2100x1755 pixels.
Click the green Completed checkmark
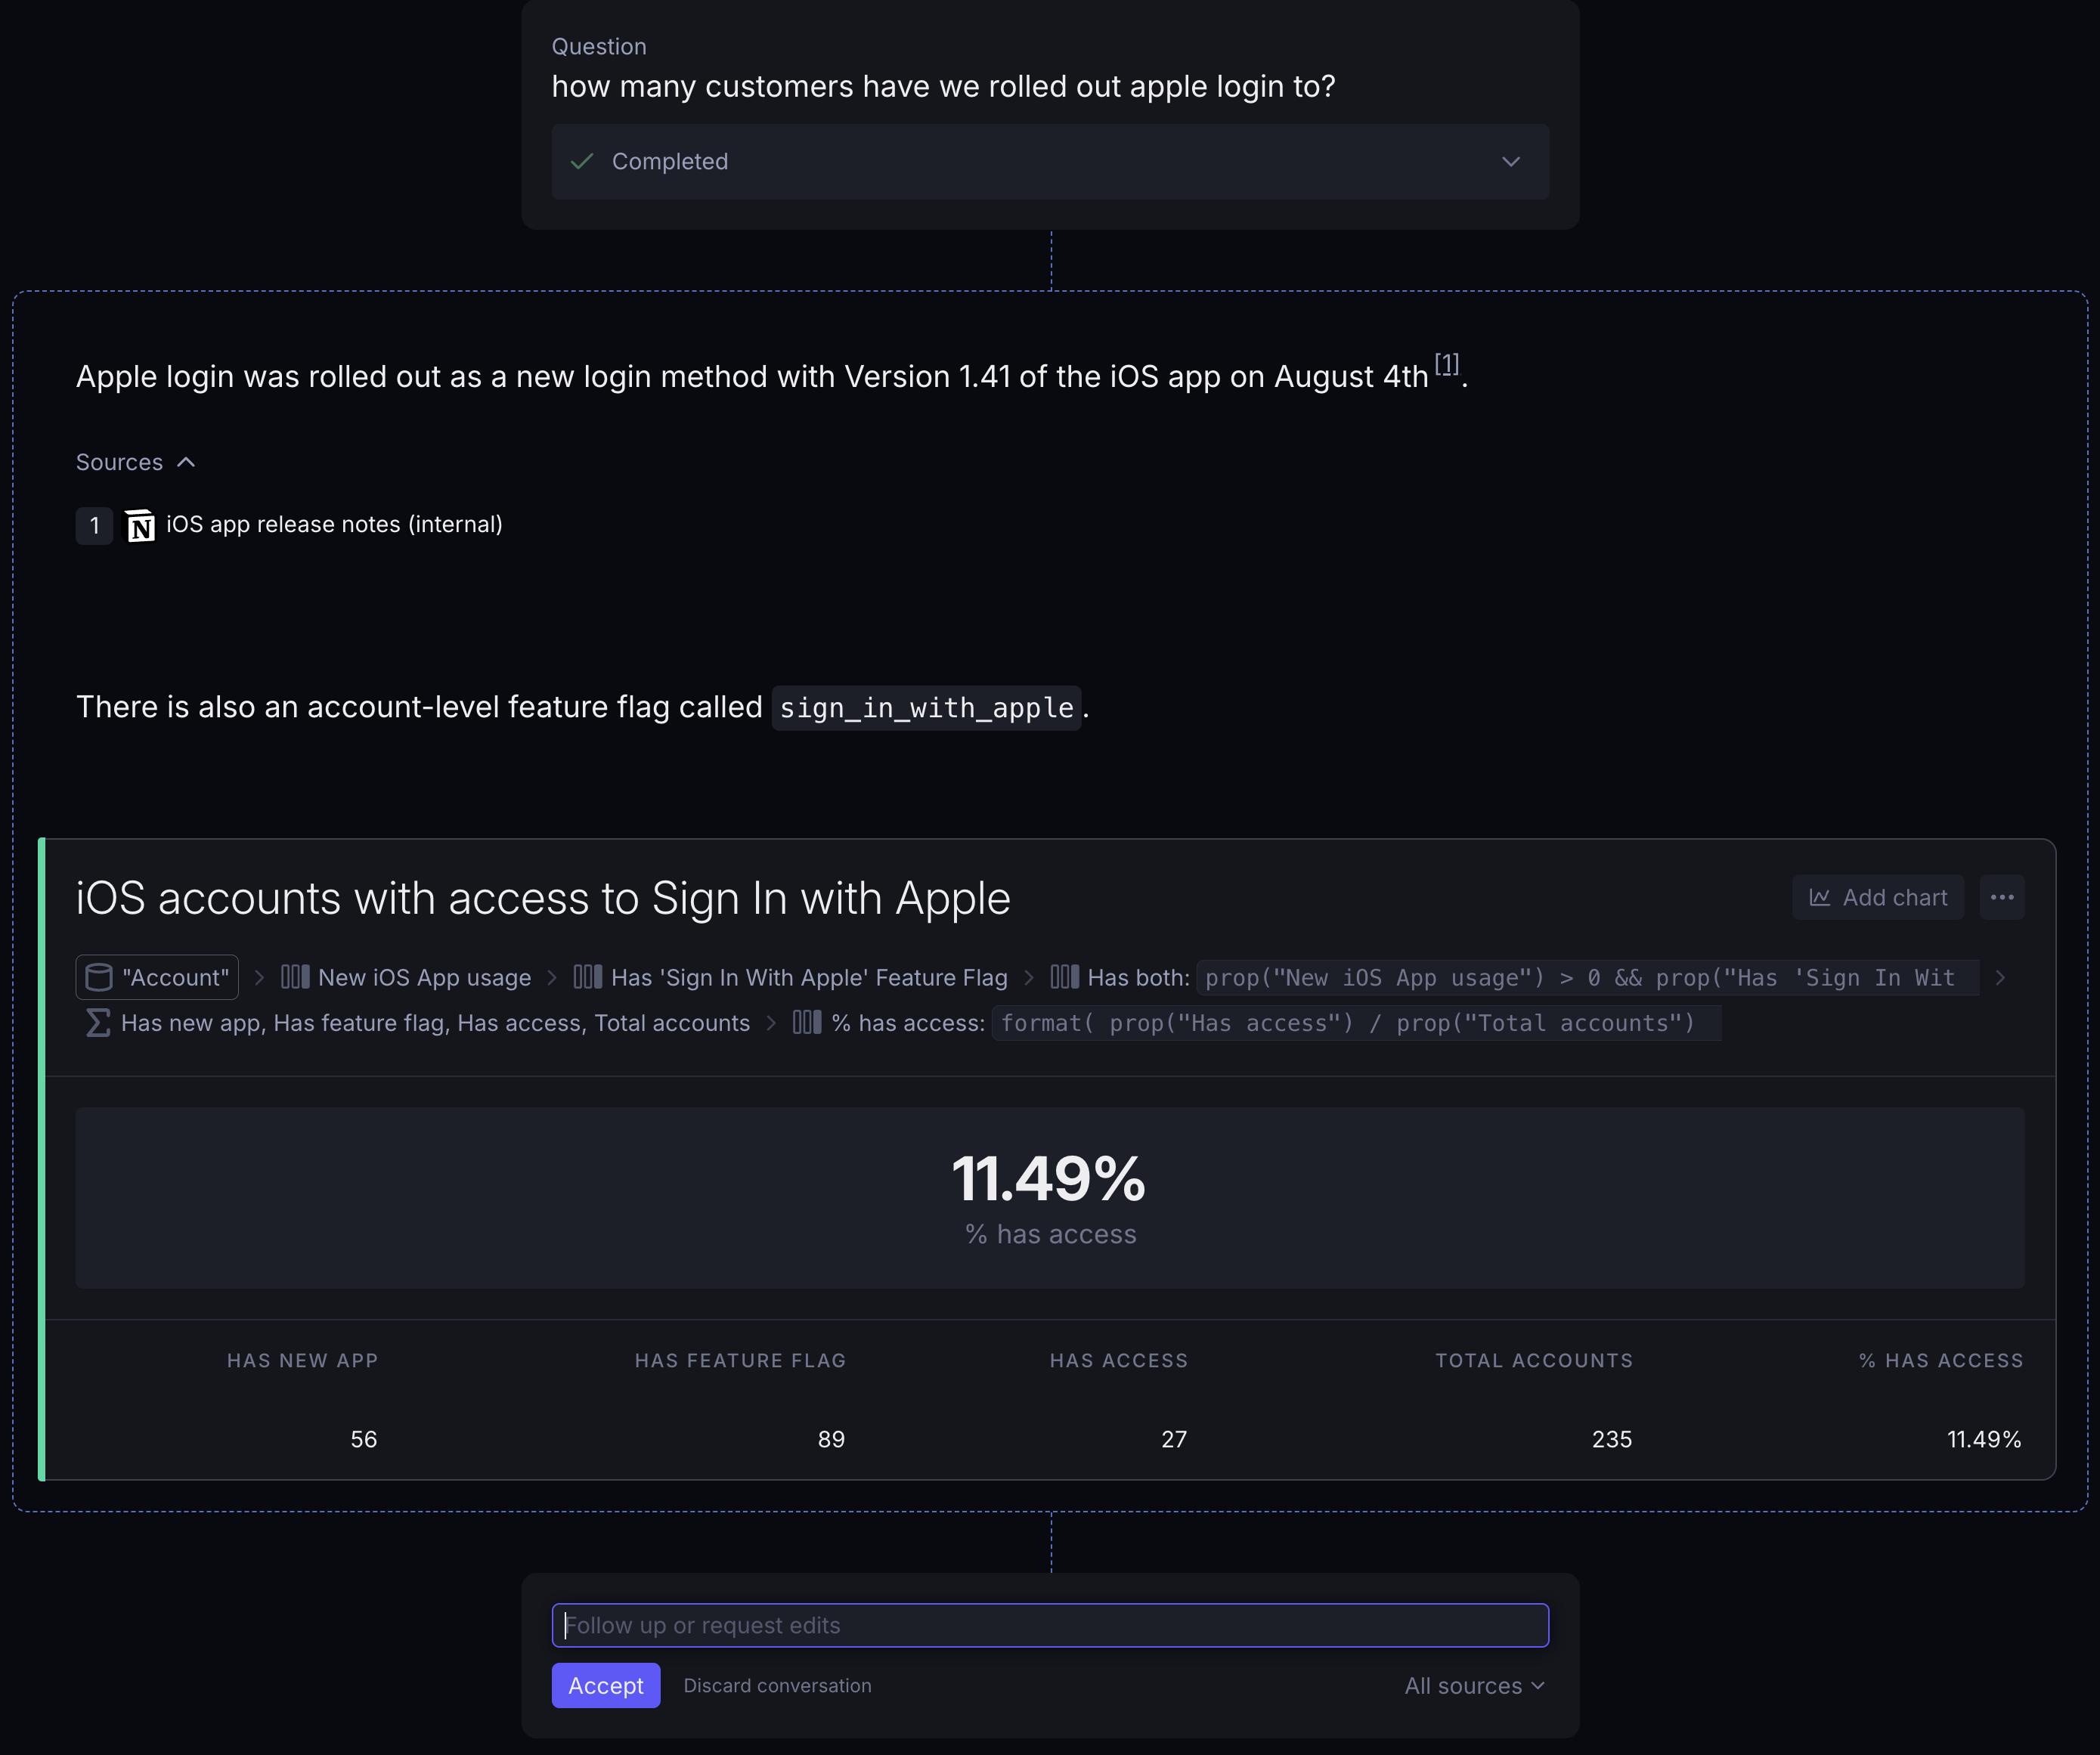point(582,162)
